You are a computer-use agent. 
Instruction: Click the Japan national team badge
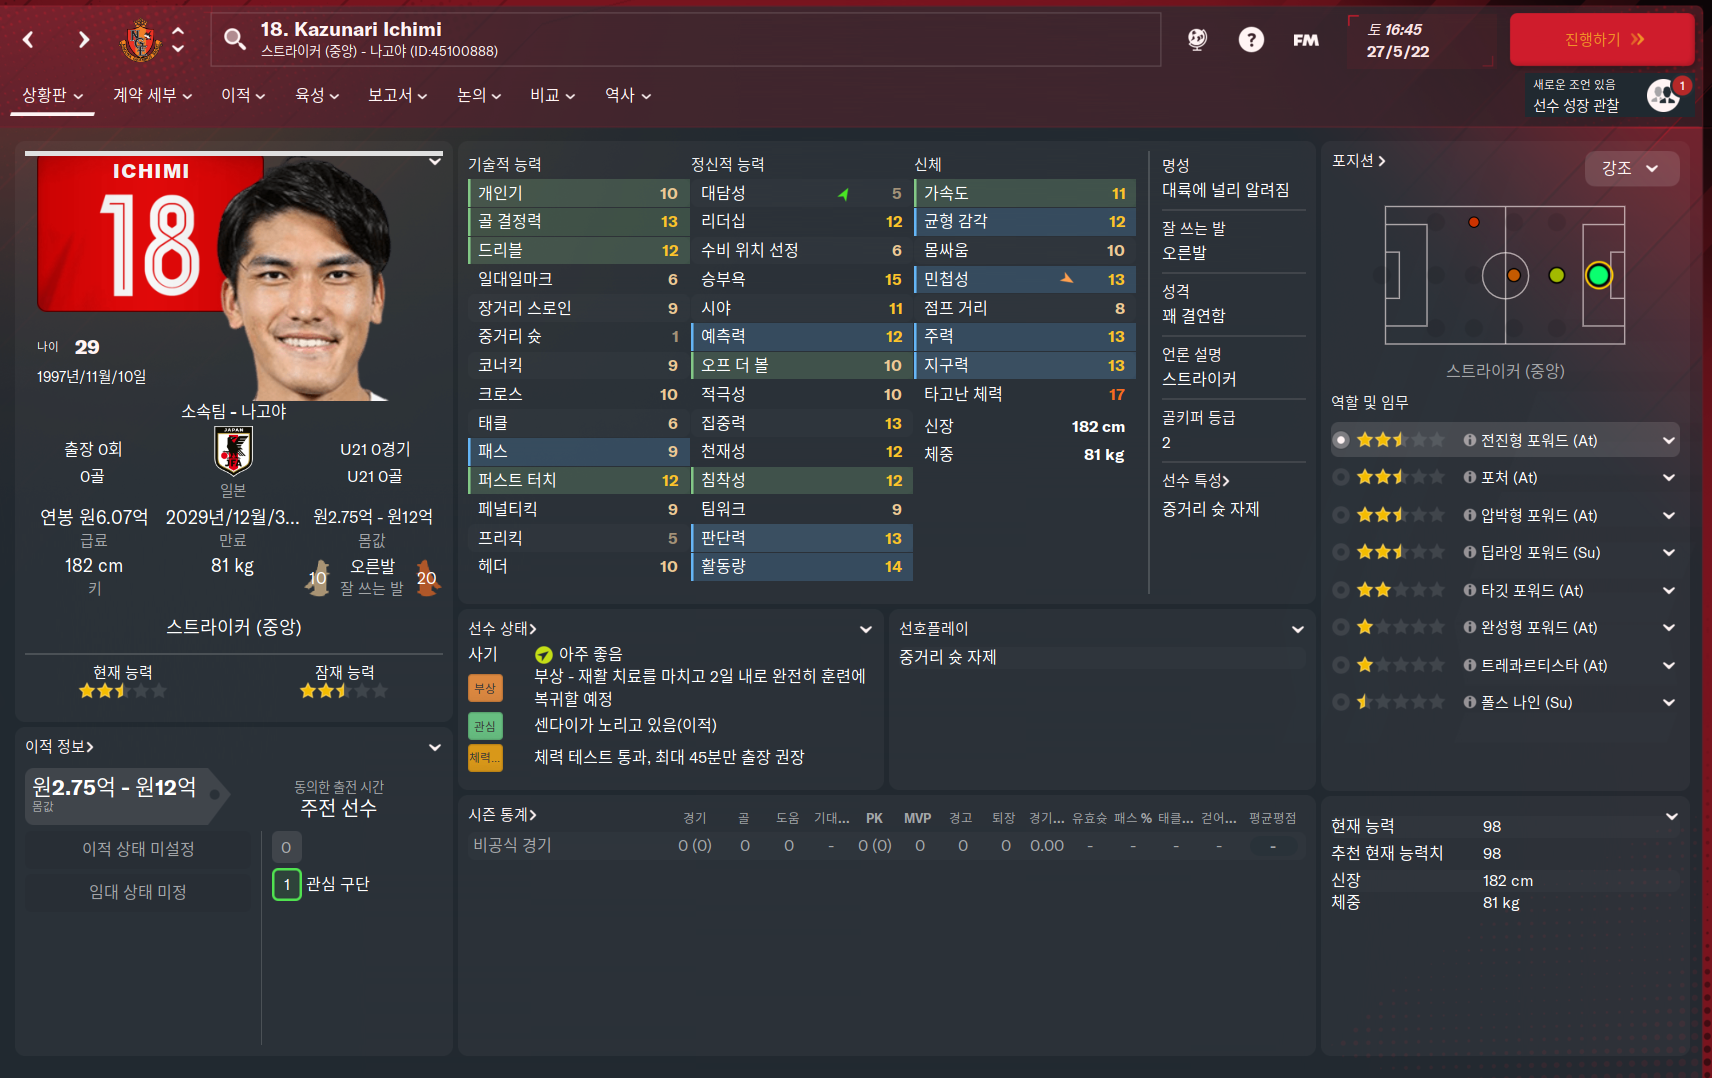(x=233, y=451)
